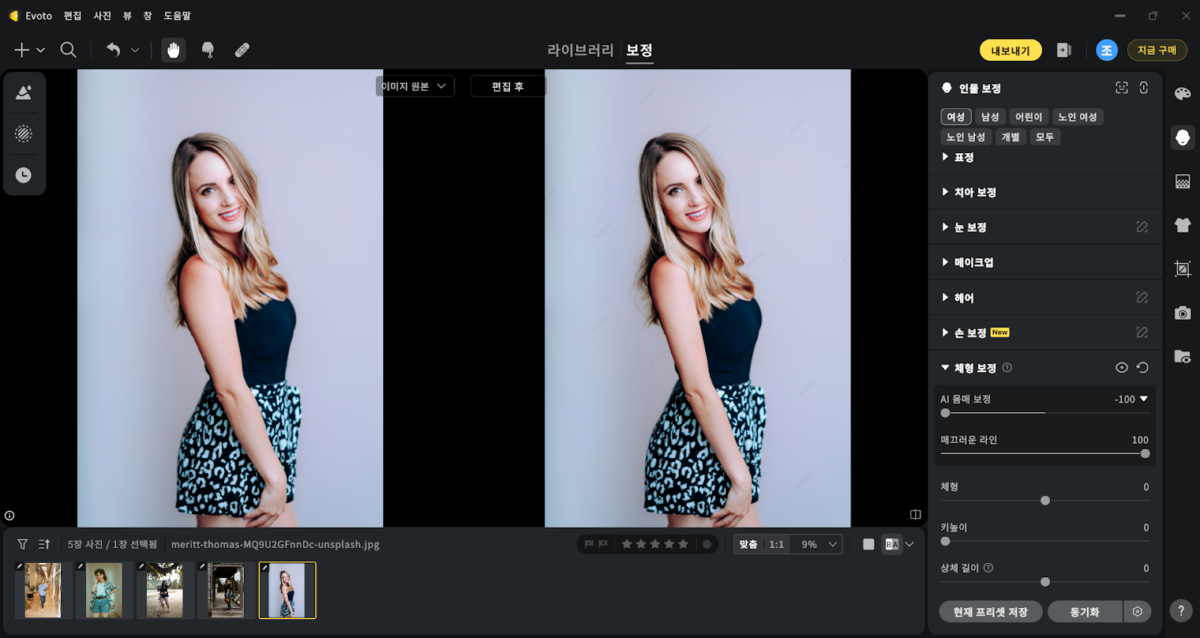Open the portrait head retouch panel icon

pyautogui.click(x=1183, y=137)
